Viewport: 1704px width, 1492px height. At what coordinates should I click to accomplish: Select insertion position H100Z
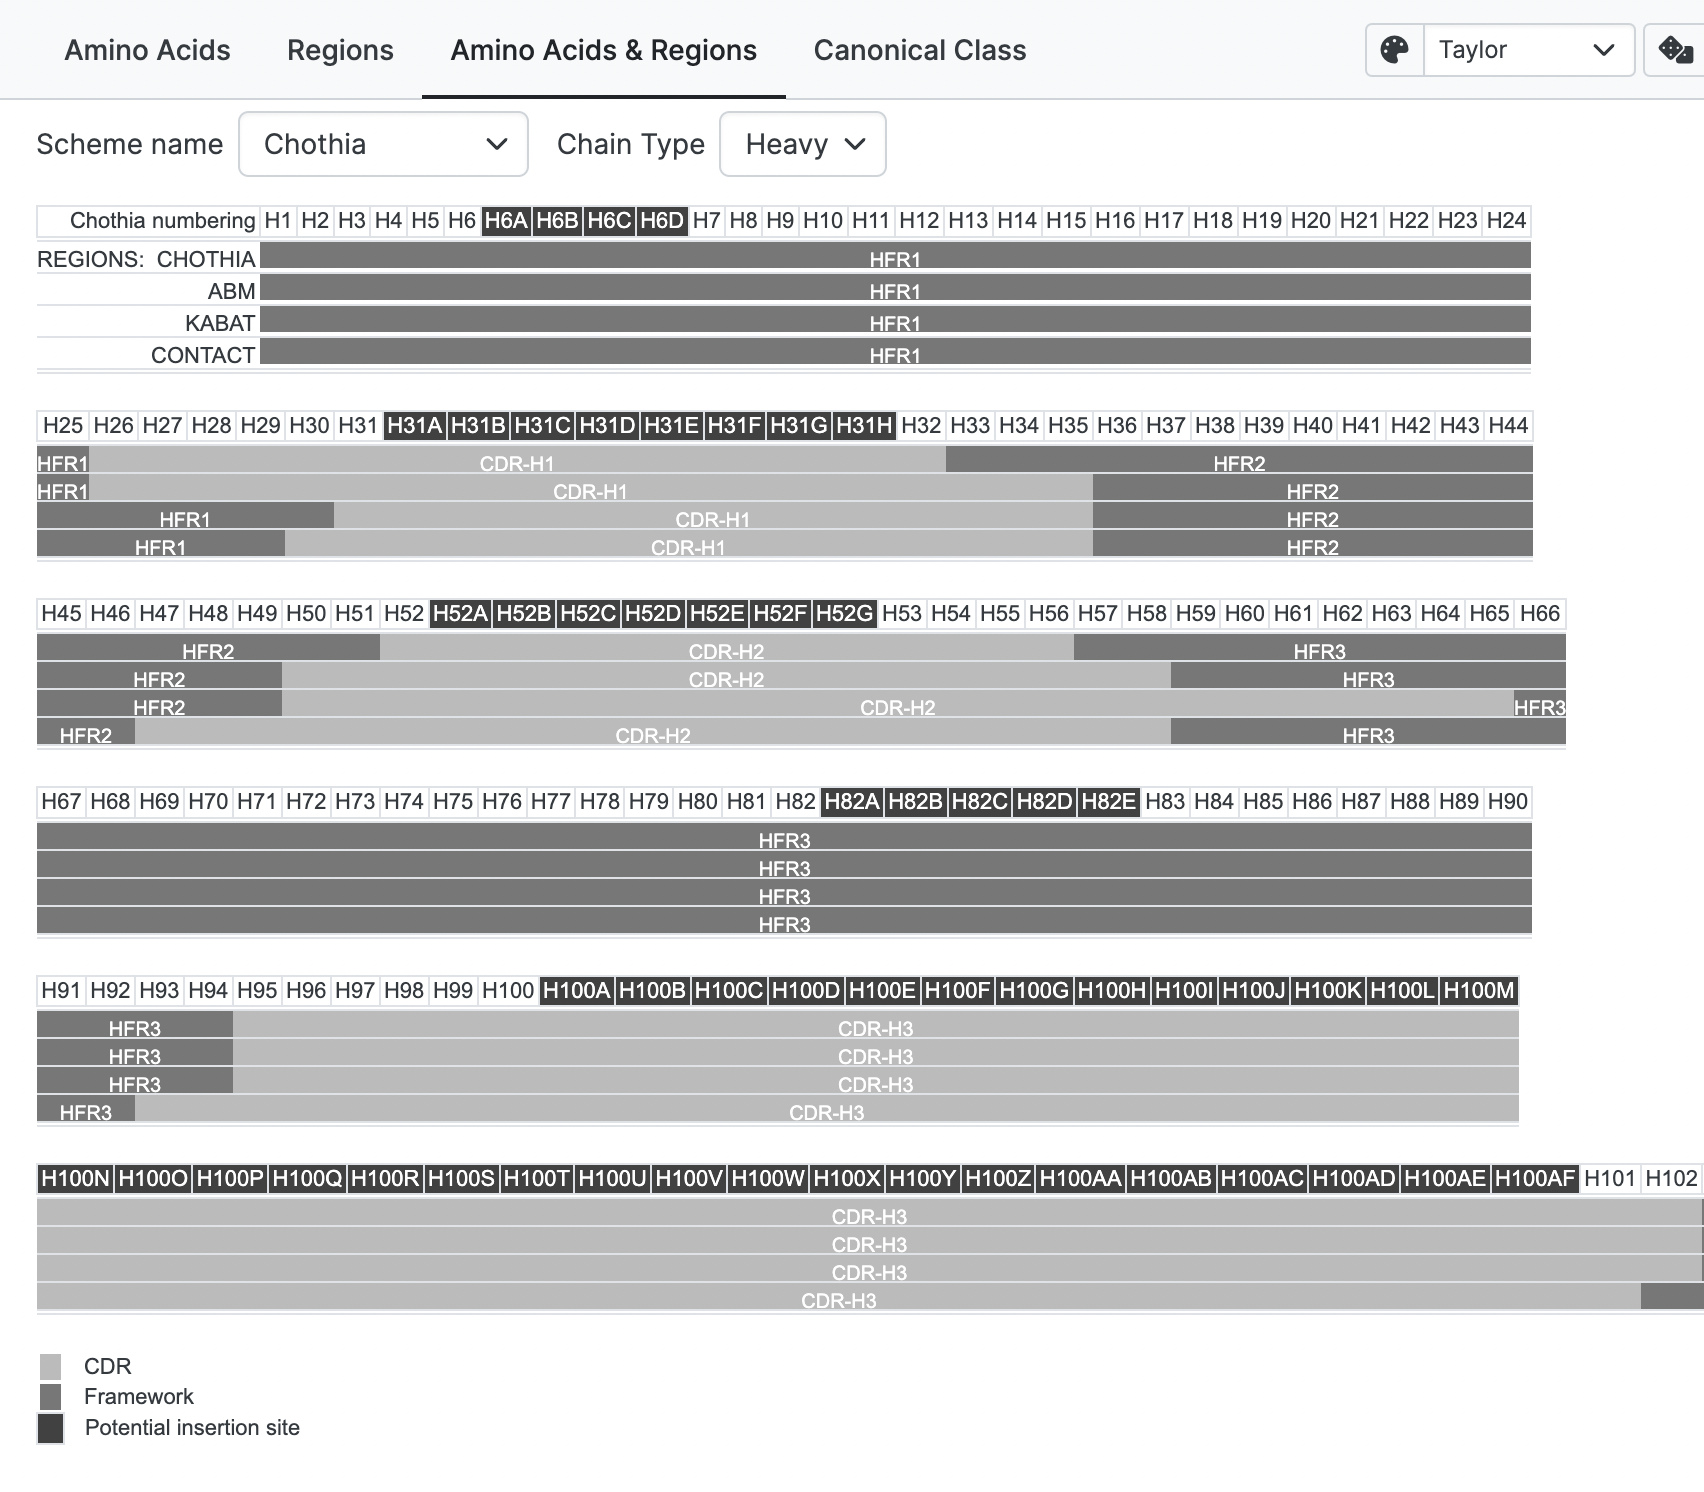pyautogui.click(x=998, y=1178)
